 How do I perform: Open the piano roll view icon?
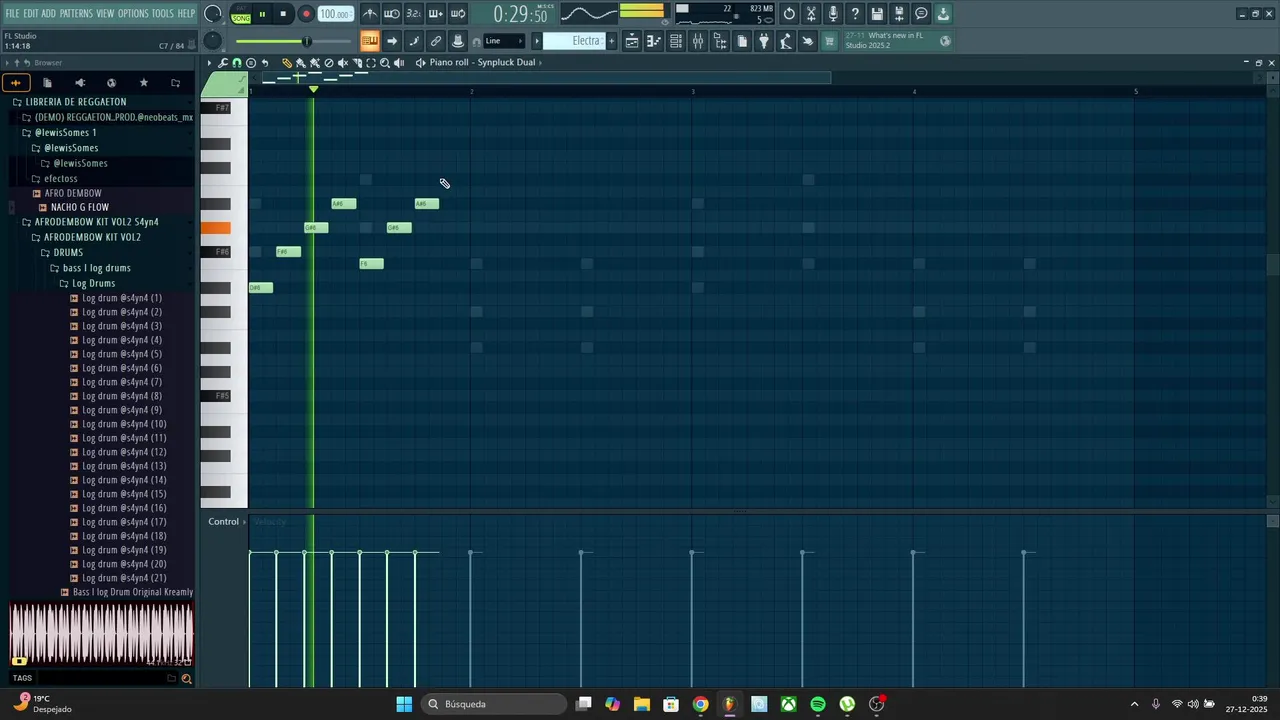654,41
